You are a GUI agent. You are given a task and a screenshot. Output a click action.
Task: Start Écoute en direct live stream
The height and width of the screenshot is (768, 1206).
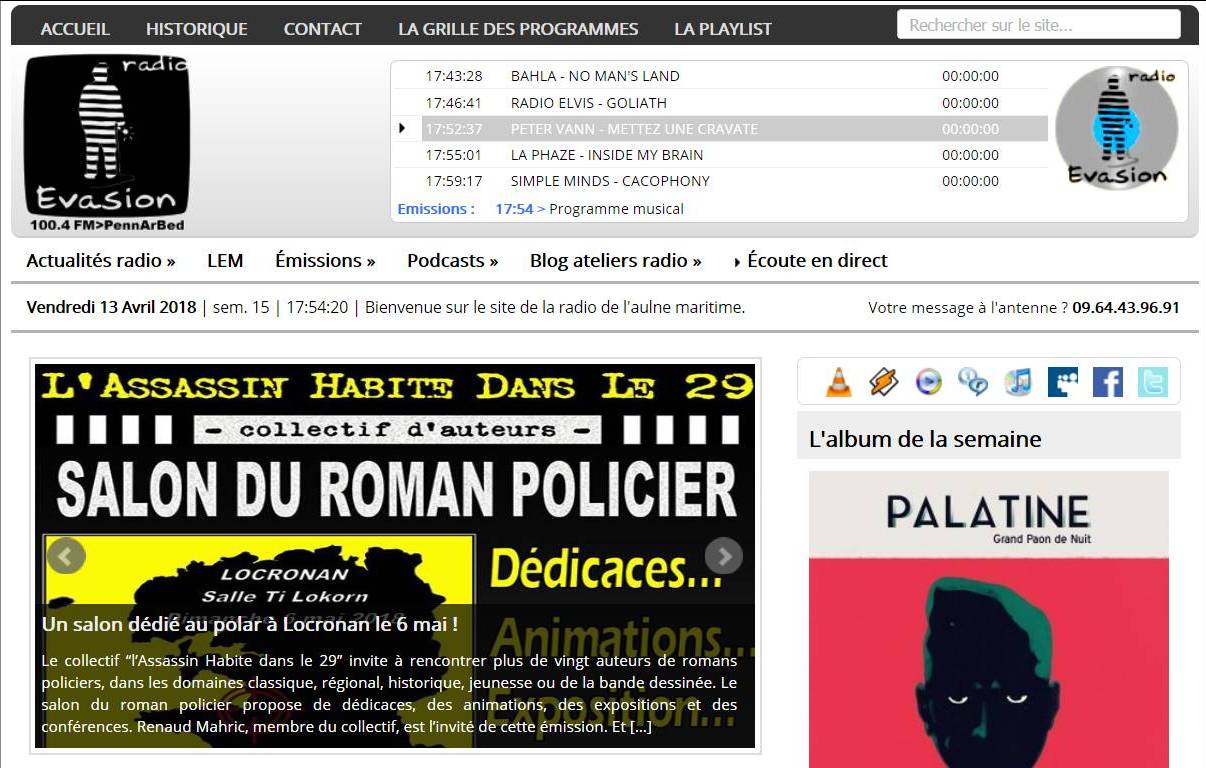(811, 260)
